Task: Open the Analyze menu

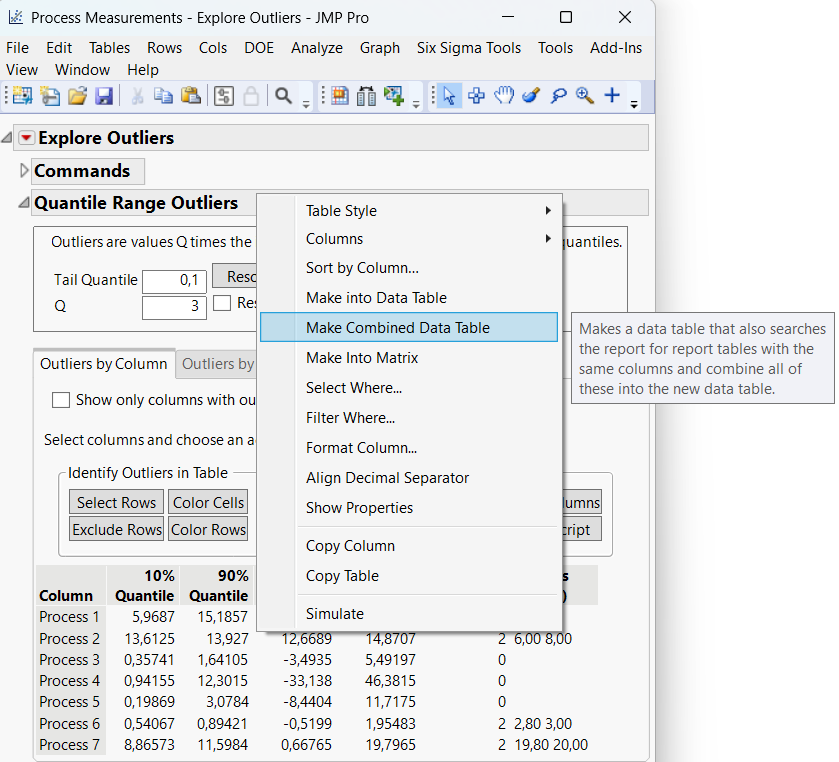Action: 317,47
